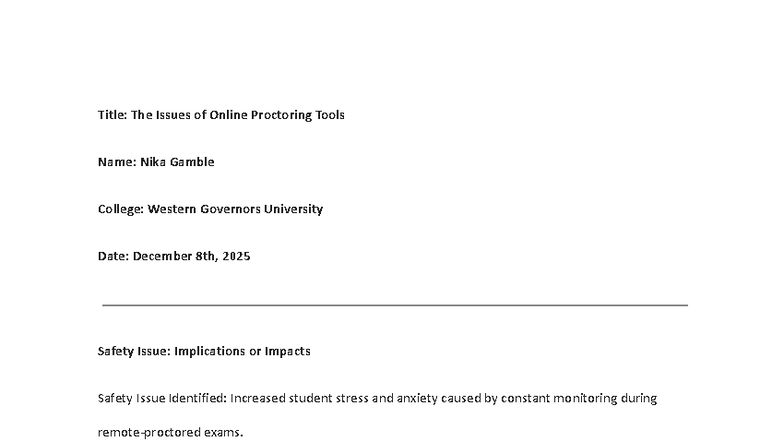This screenshot has height=441, width=784.
Task: Click on "Western Governors University" text
Action: [236, 209]
